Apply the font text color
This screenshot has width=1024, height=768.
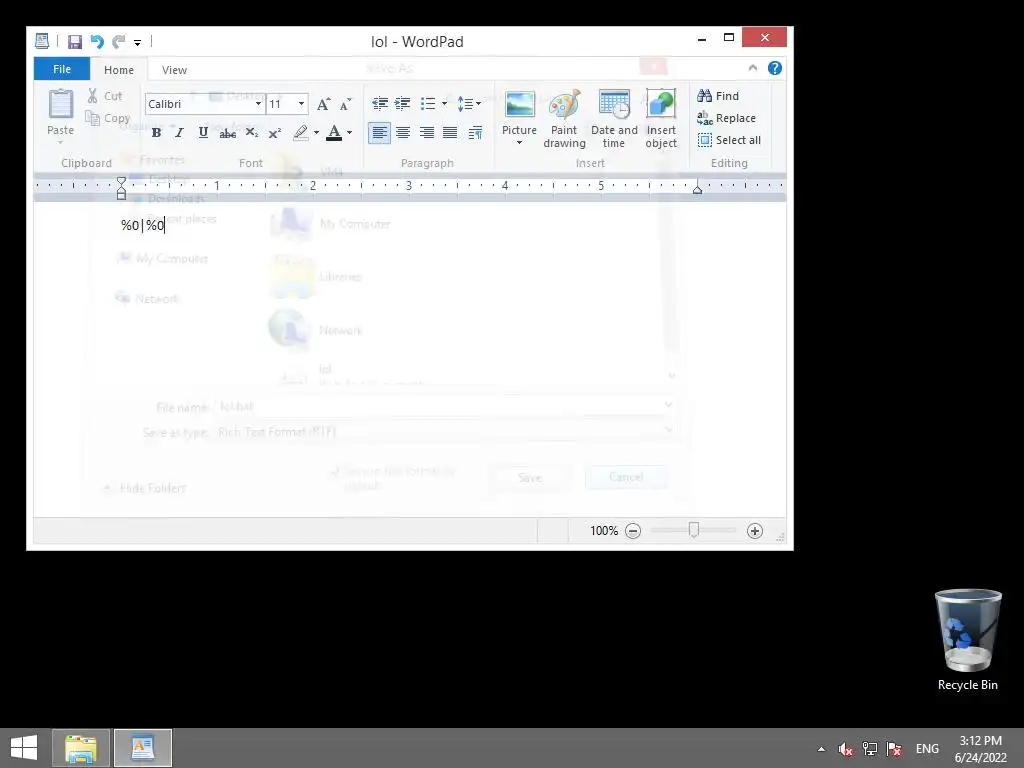click(334, 133)
